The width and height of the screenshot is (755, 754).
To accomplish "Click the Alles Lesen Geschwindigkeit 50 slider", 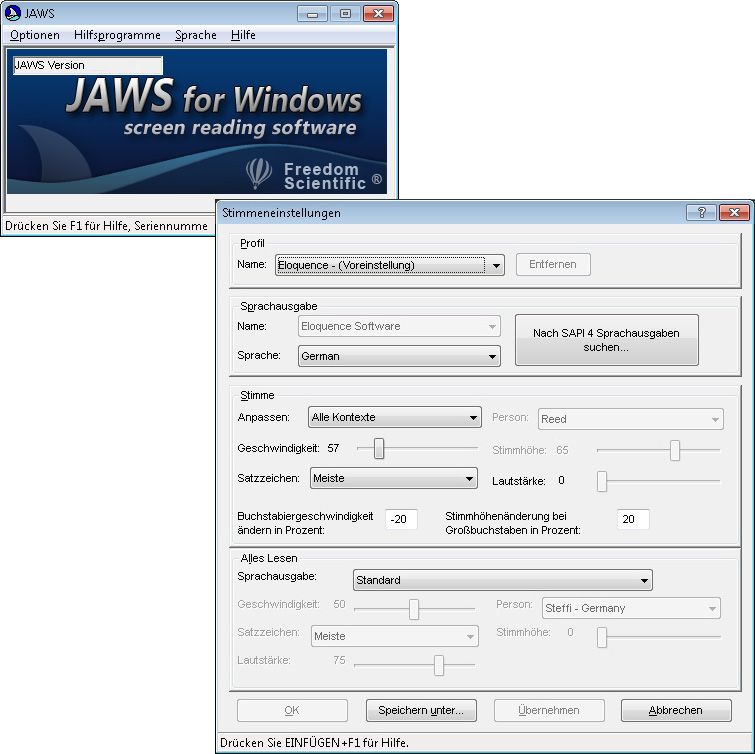I will pyautogui.click(x=414, y=609).
